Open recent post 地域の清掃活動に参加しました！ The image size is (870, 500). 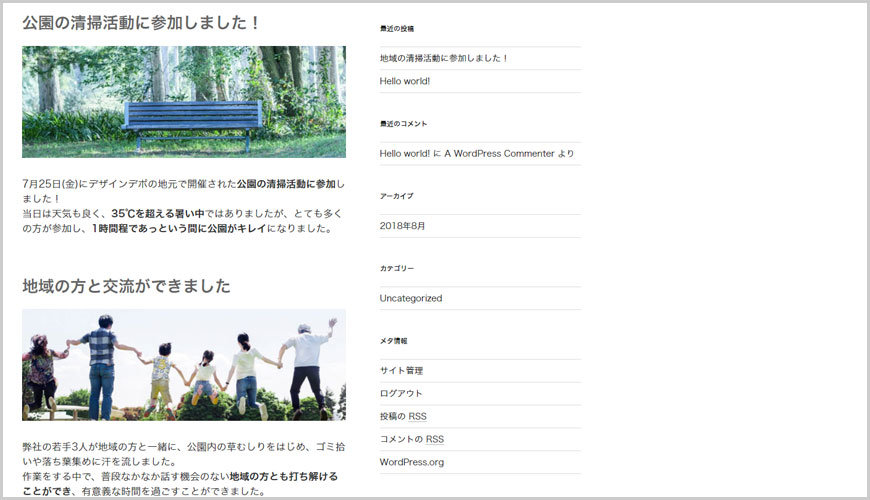tap(443, 58)
